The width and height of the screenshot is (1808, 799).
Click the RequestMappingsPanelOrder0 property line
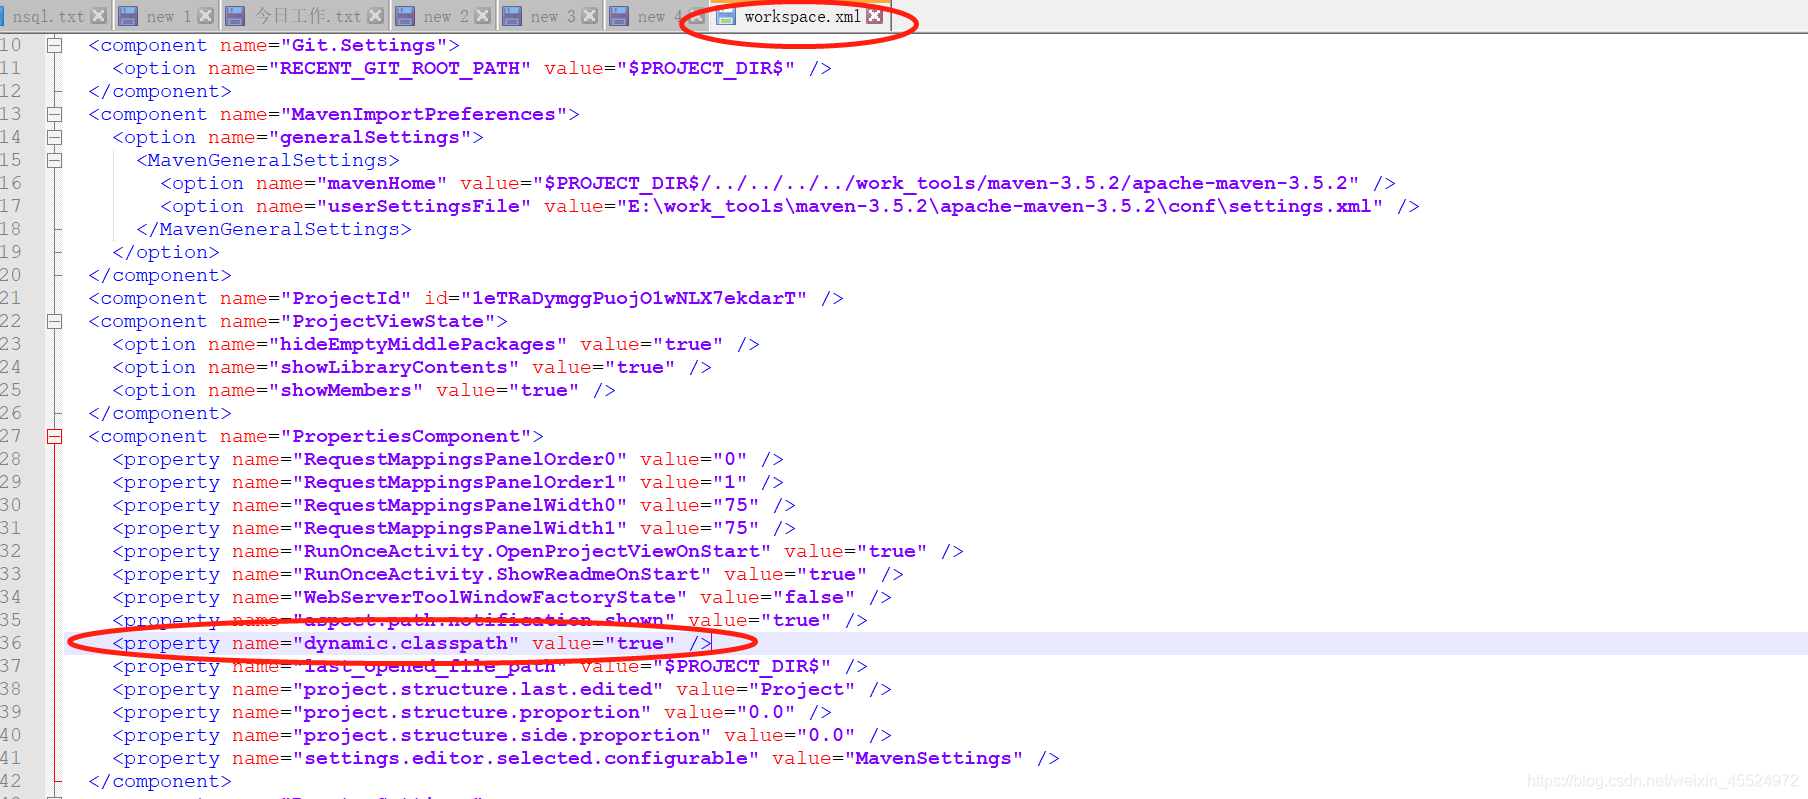coord(448,459)
